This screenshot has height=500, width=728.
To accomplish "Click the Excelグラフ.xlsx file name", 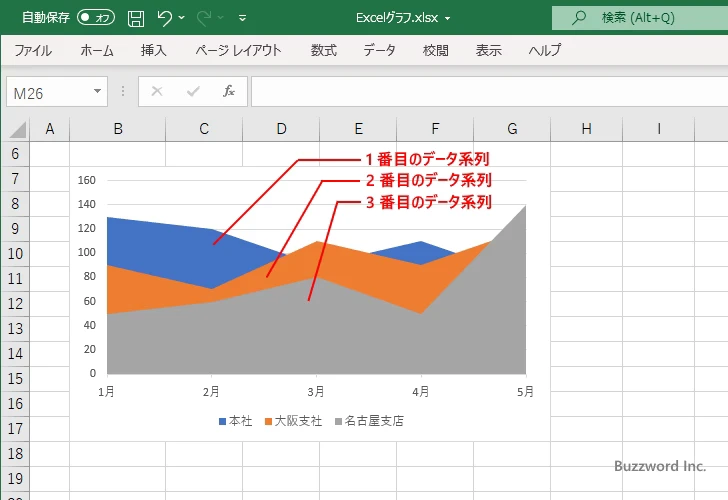I will tap(398, 17).
